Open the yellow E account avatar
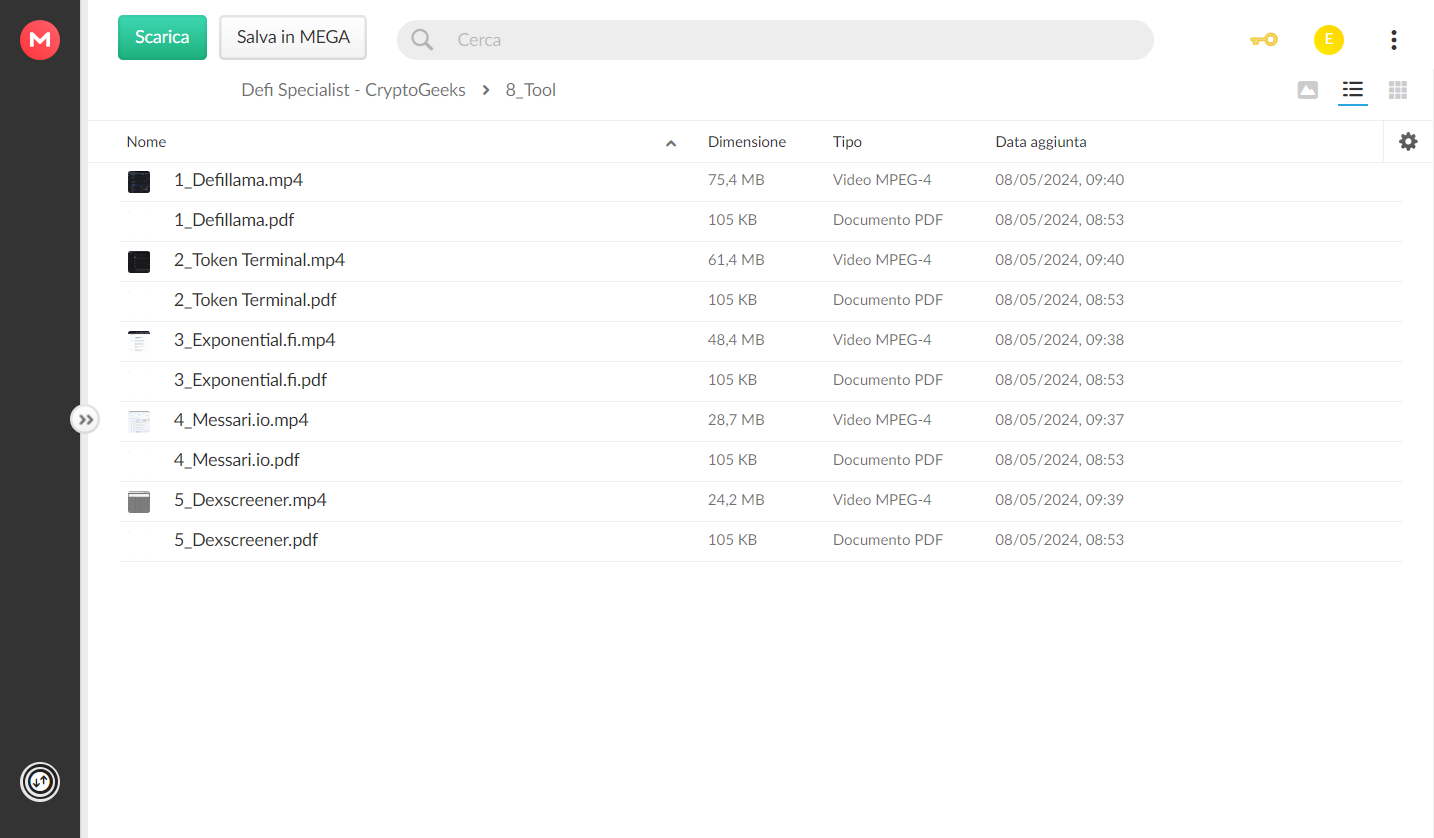The width and height of the screenshot is (1434, 838). pyautogui.click(x=1328, y=40)
